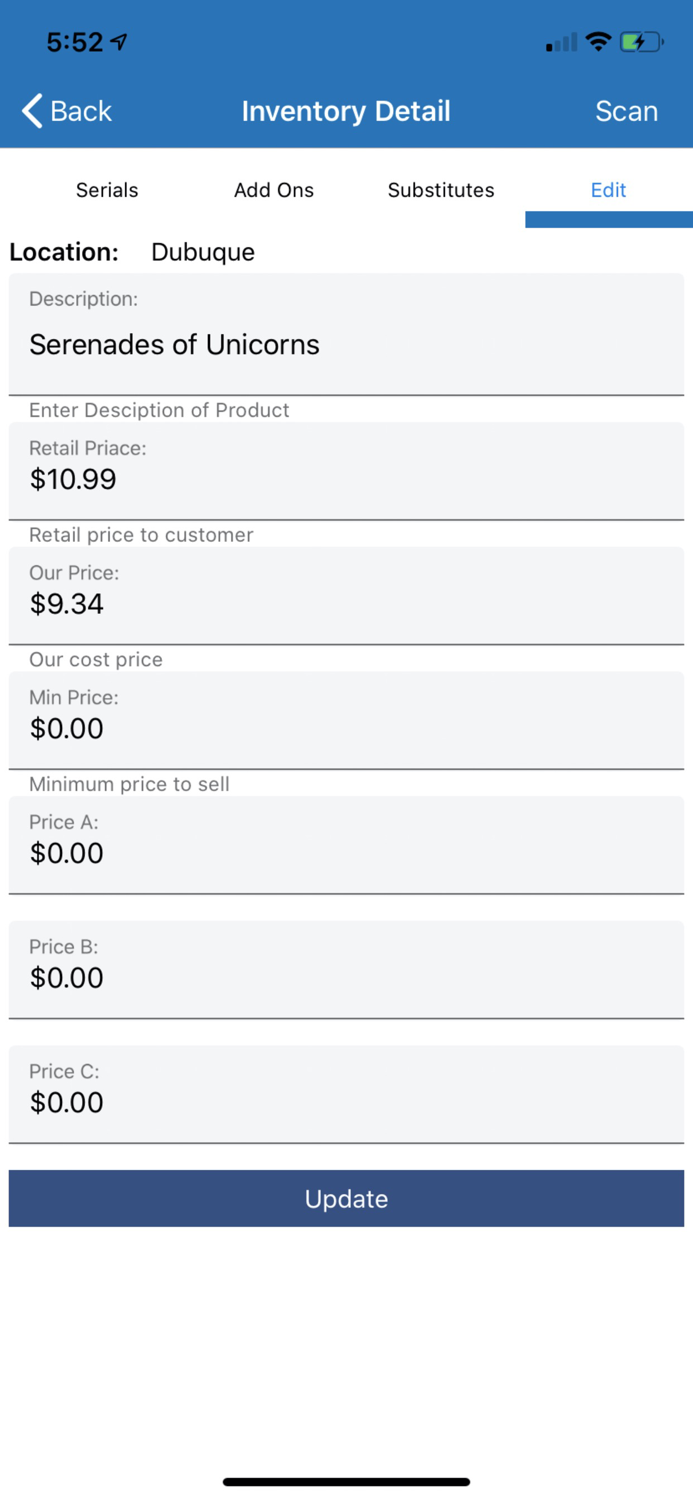Viewport: 693px width, 1500px height.
Task: Tap the home indicator bar
Action: click(346, 1482)
